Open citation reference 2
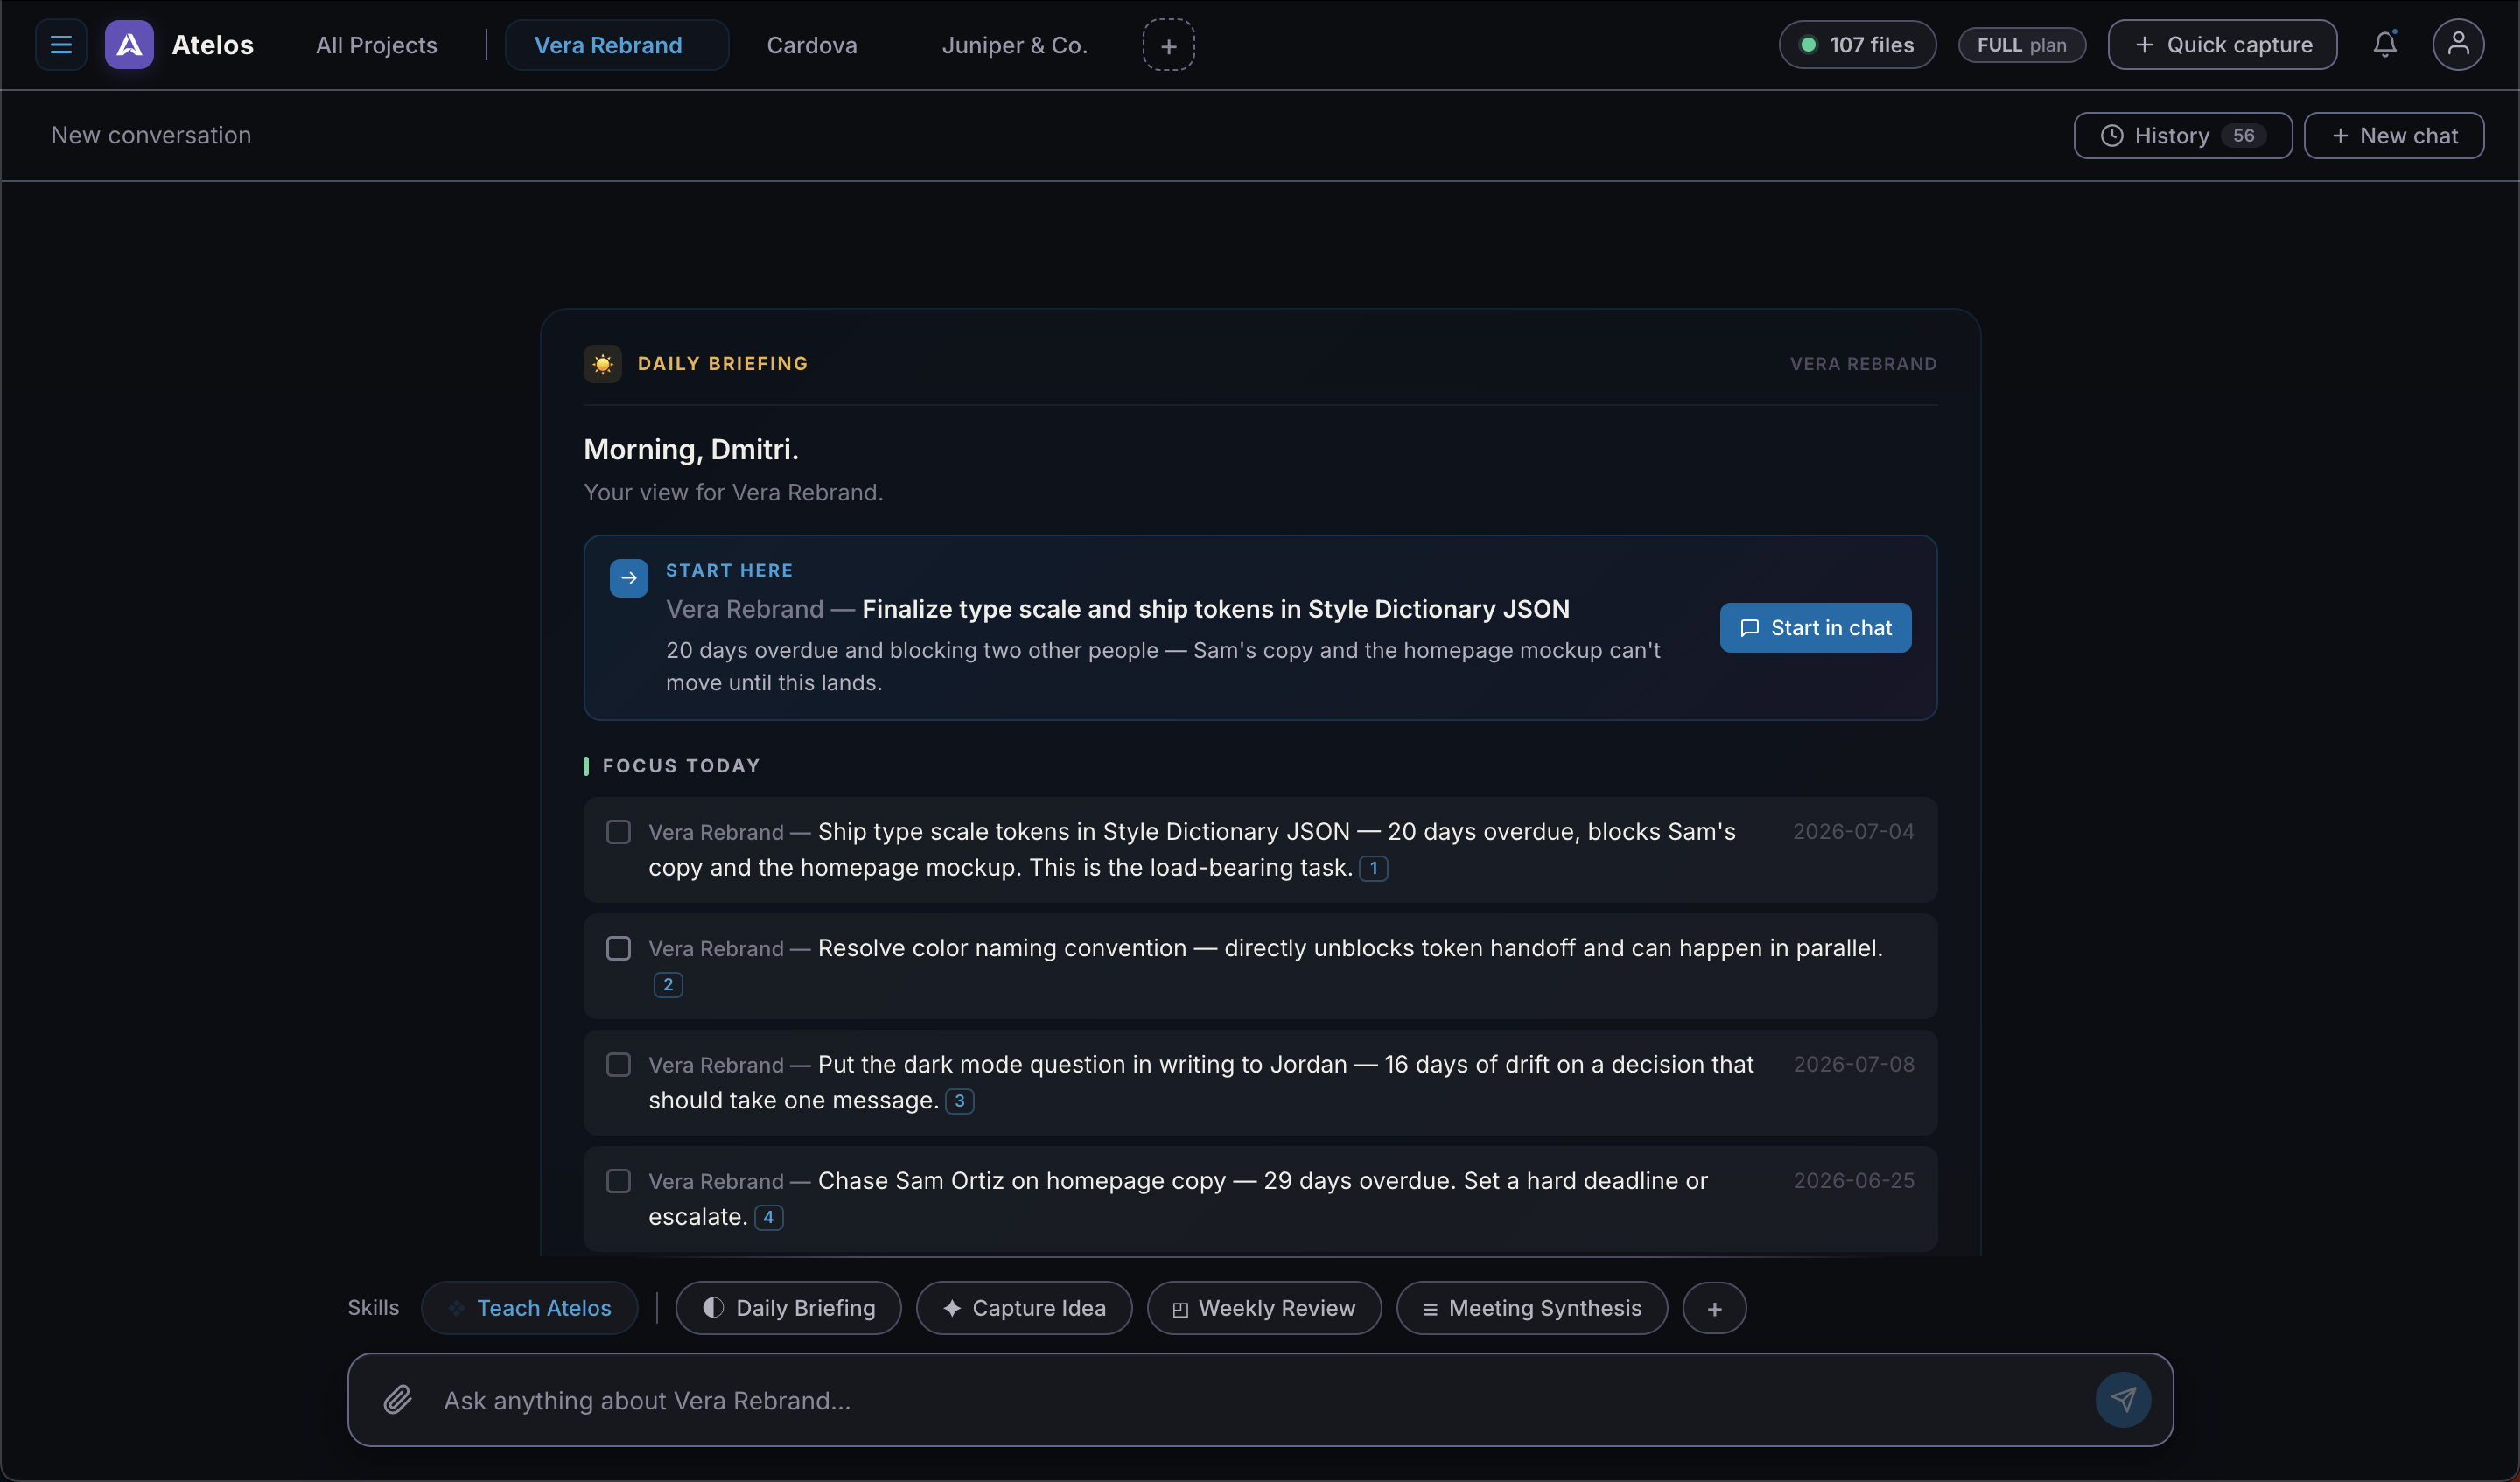Screen dimensions: 2520x1482 pos(668,984)
